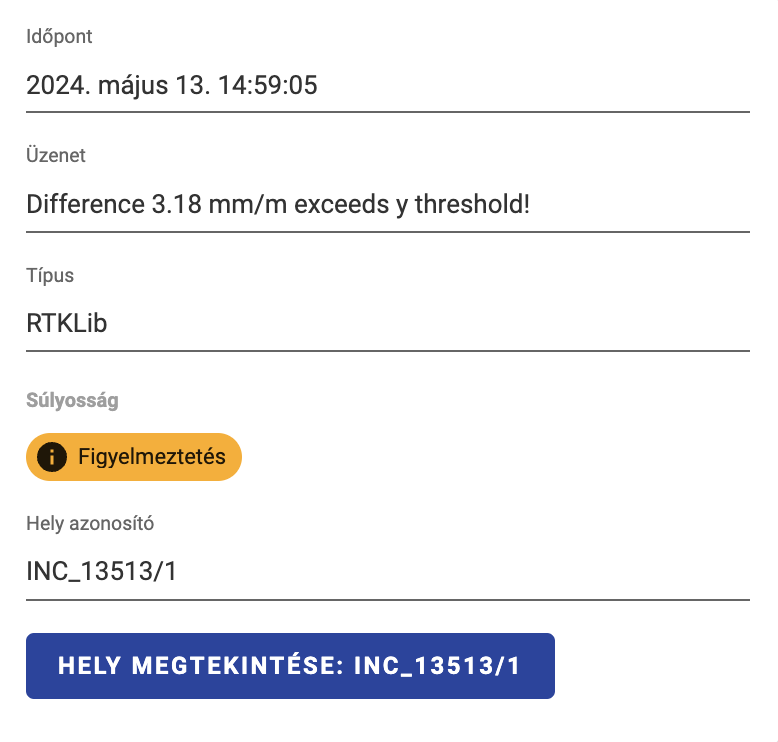Click the info icon in the warning chip
Image resolution: width=778 pixels, height=742 pixels.
coord(51,458)
